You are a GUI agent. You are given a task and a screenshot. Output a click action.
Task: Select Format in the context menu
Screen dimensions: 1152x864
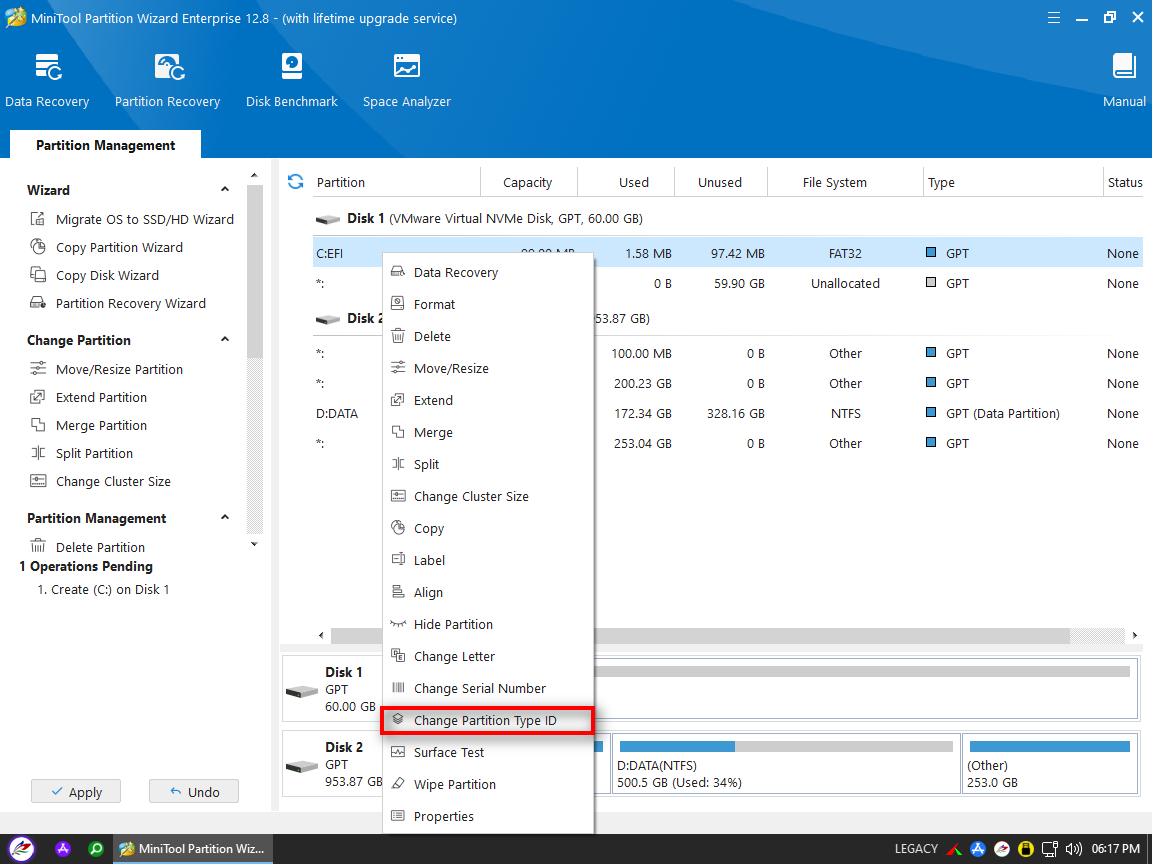pos(434,304)
